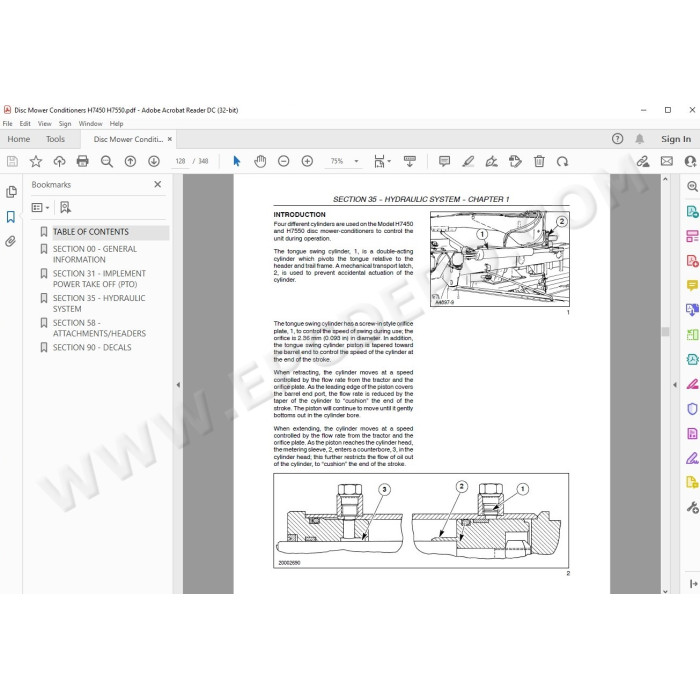The image size is (700, 700).
Task: Click the page number field showing 128
Action: 180,161
